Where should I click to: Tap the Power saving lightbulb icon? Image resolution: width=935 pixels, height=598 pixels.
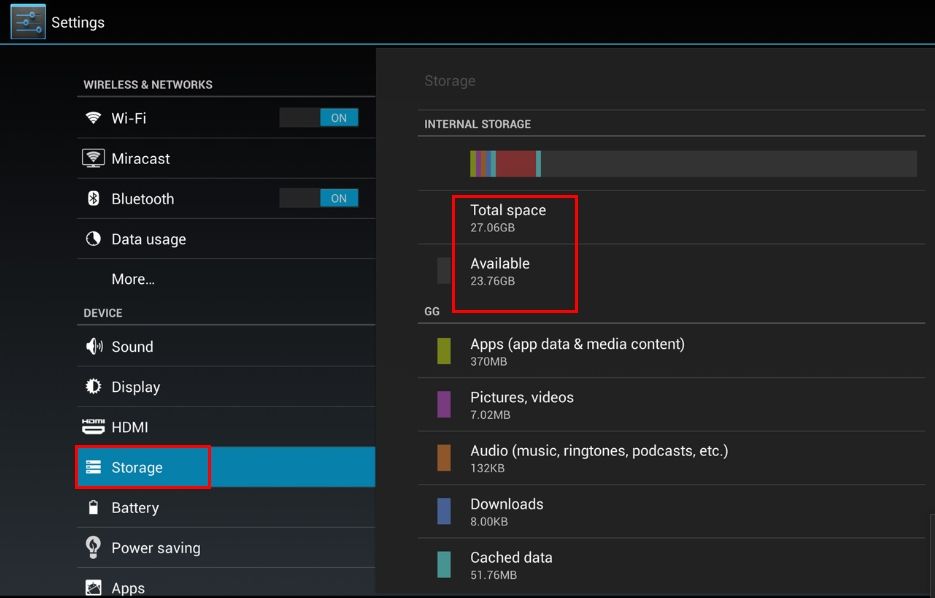[x=93, y=547]
